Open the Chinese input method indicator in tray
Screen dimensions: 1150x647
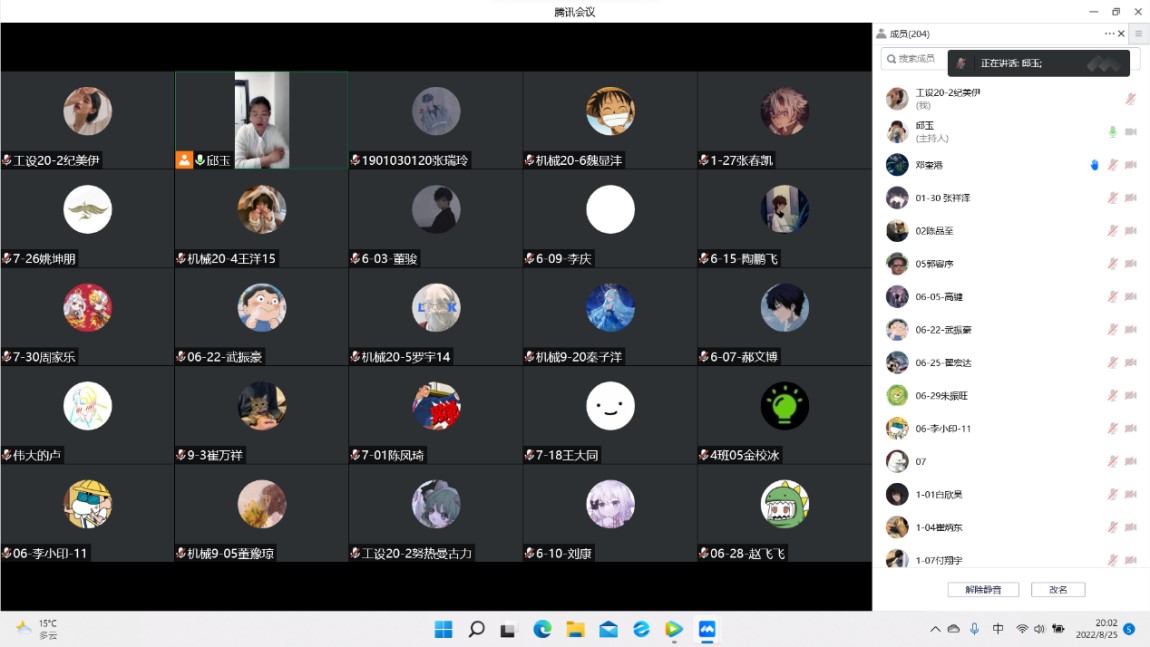point(998,629)
